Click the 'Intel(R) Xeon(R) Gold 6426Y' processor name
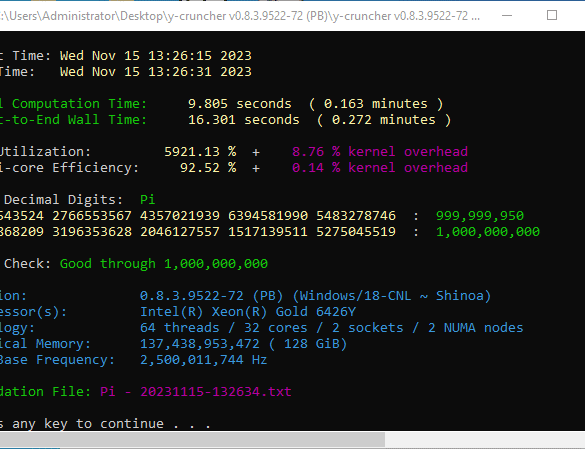The height and width of the screenshot is (449, 585). pos(248,312)
